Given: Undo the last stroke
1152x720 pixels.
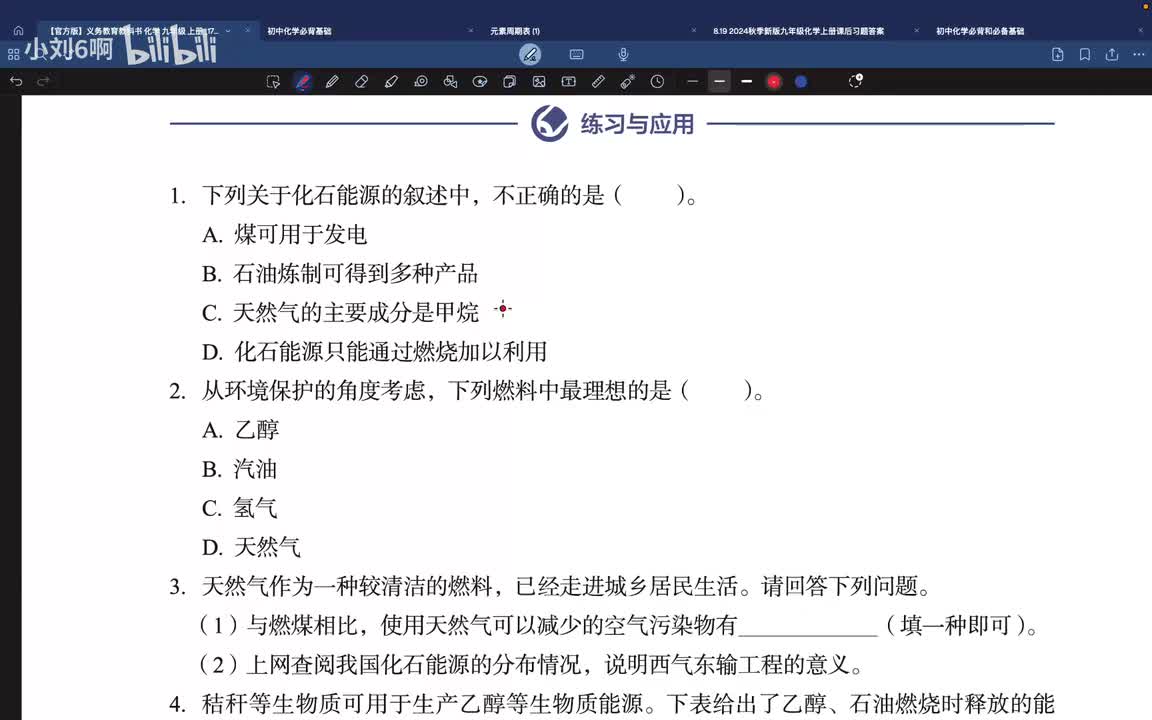Looking at the screenshot, I should tap(16, 82).
